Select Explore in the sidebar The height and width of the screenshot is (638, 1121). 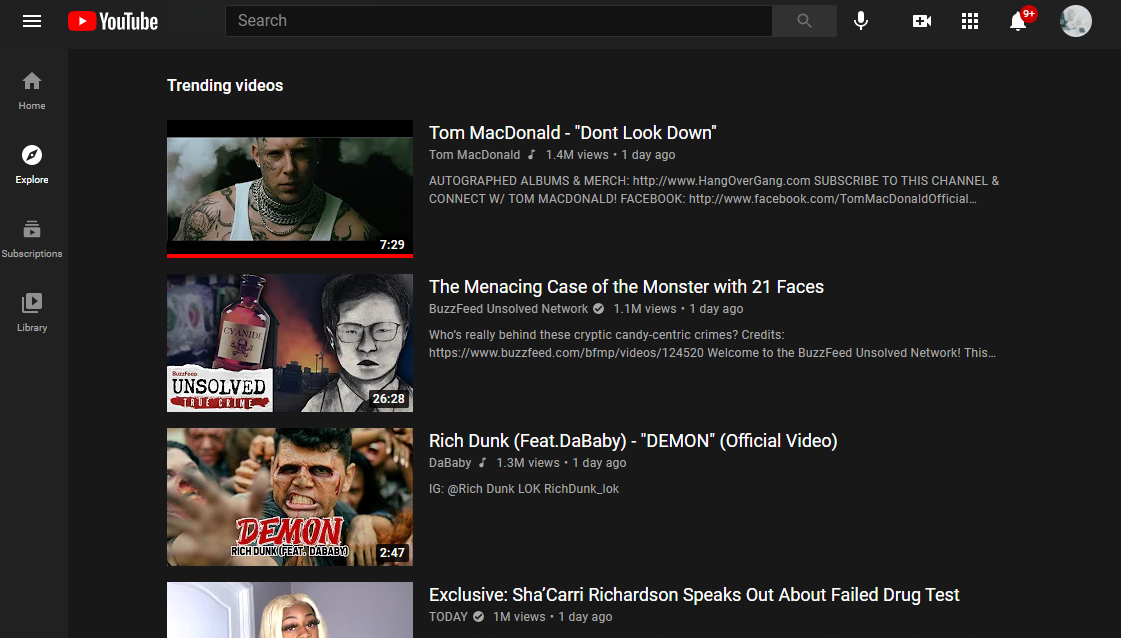pyautogui.click(x=32, y=164)
